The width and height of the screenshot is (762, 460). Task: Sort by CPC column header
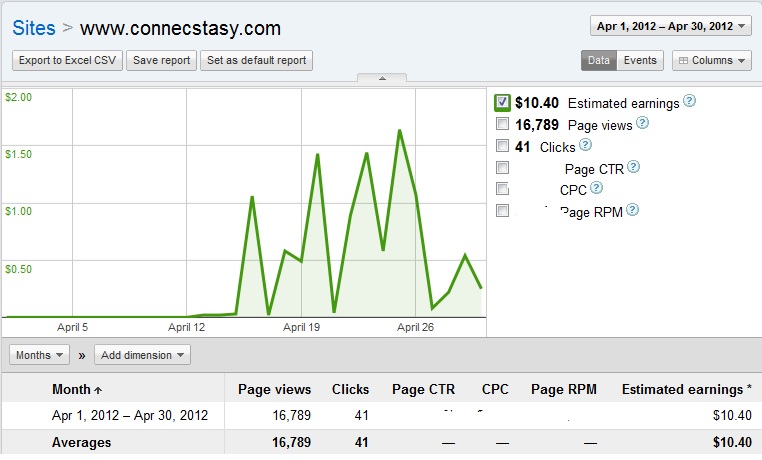[495, 390]
